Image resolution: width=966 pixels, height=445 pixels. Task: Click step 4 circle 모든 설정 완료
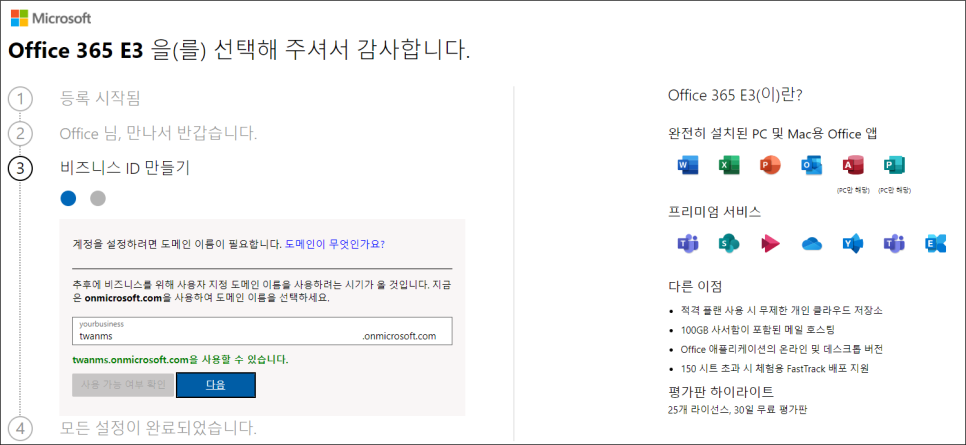[20, 428]
